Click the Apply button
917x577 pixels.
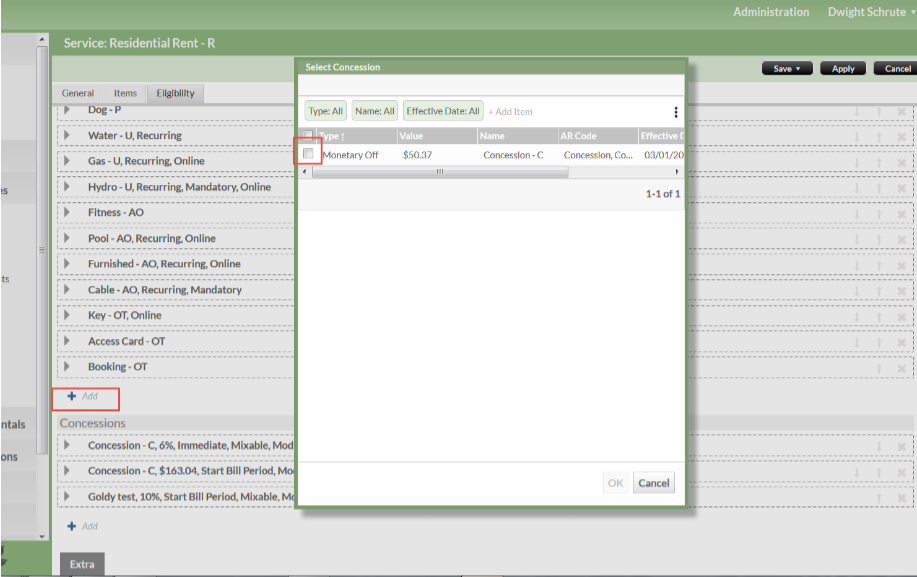(843, 69)
